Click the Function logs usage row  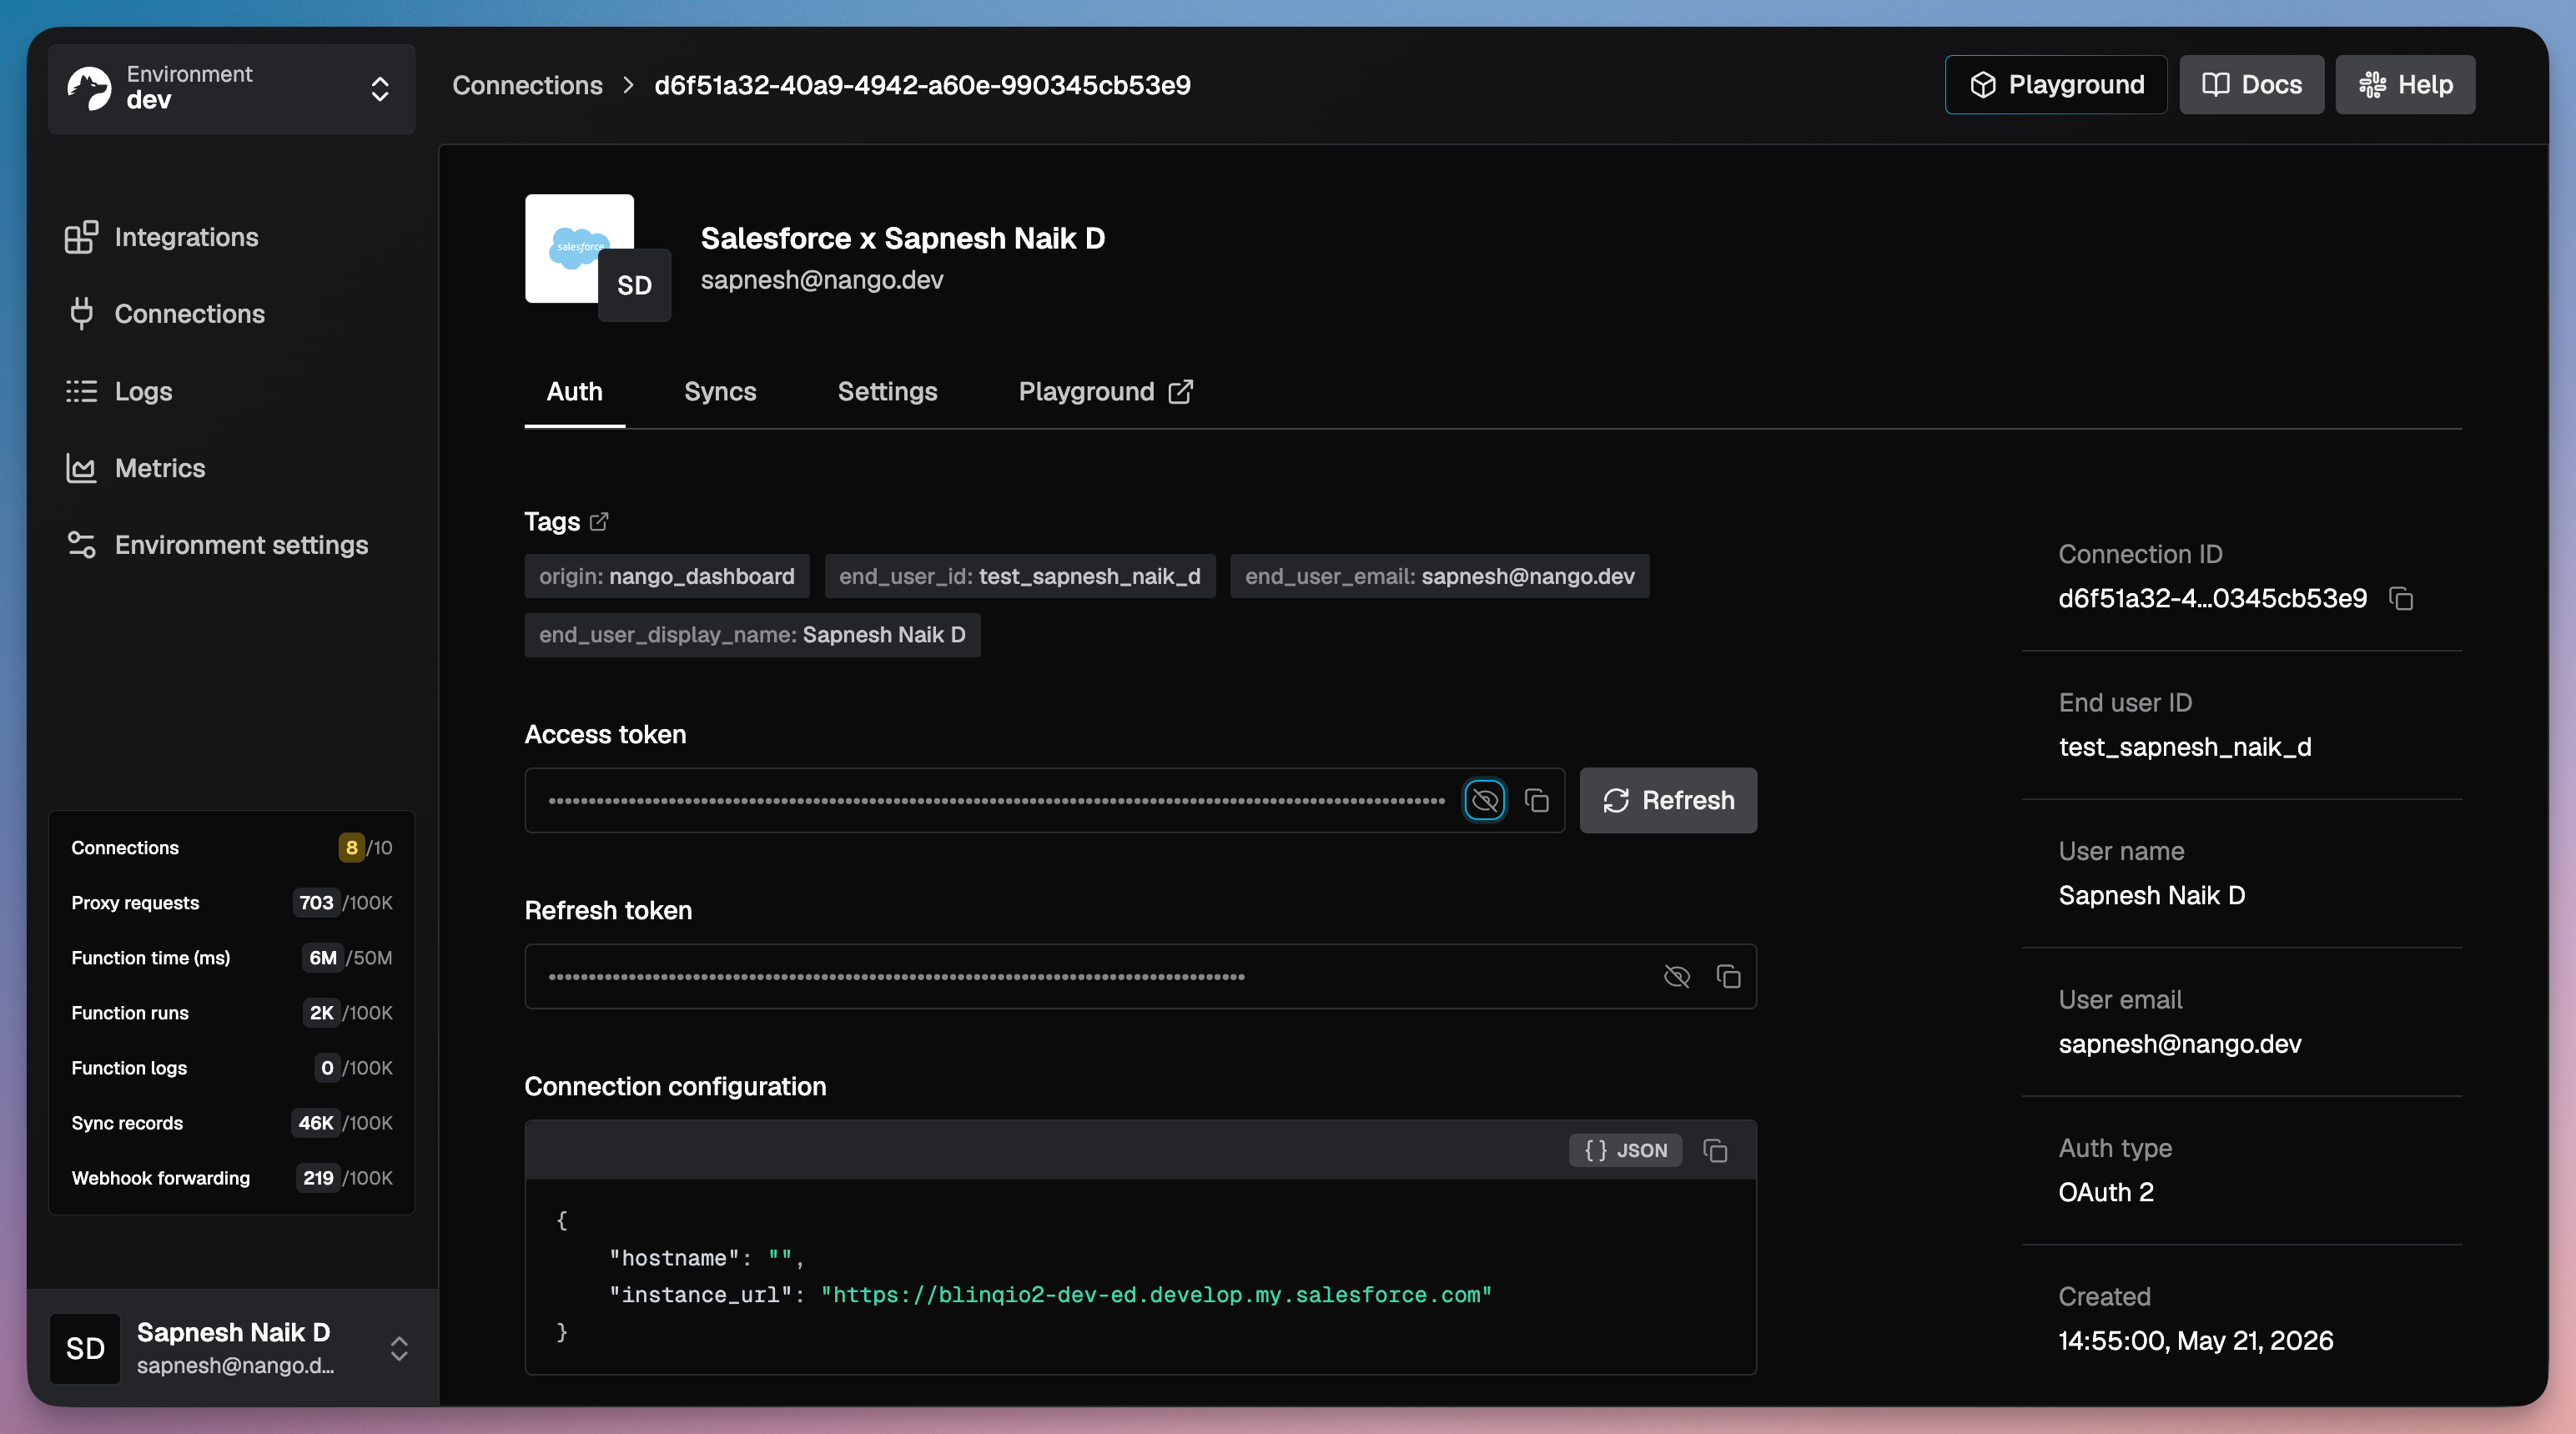point(232,1068)
